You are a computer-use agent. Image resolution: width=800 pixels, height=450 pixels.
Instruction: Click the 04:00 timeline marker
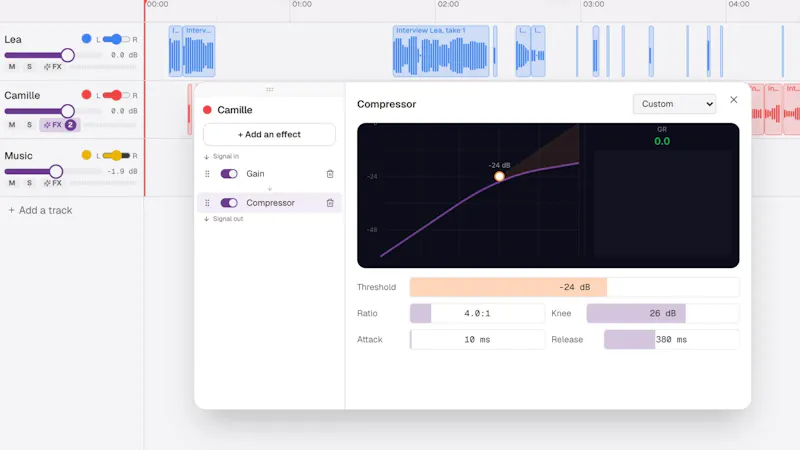pos(739,4)
